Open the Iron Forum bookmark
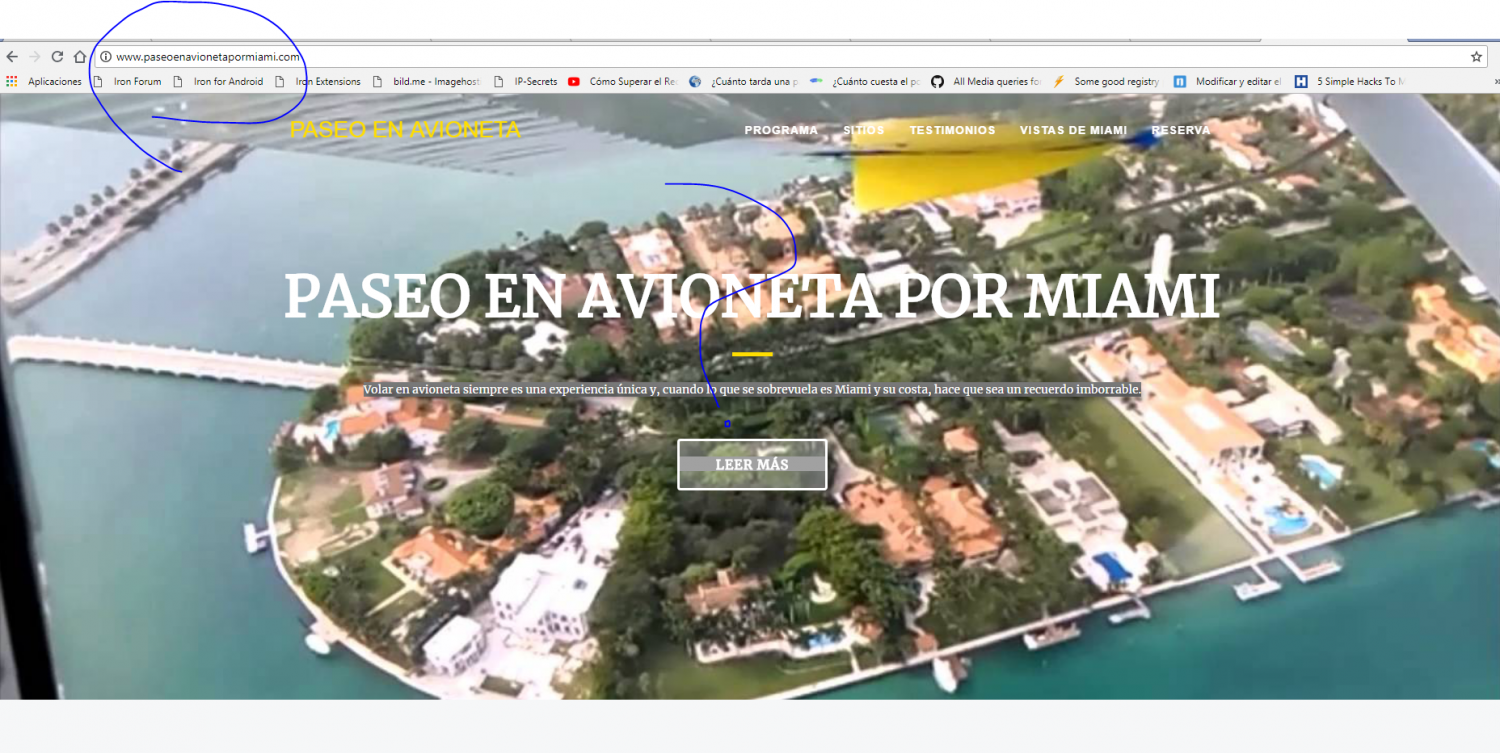This screenshot has width=1500, height=753. click(127, 82)
